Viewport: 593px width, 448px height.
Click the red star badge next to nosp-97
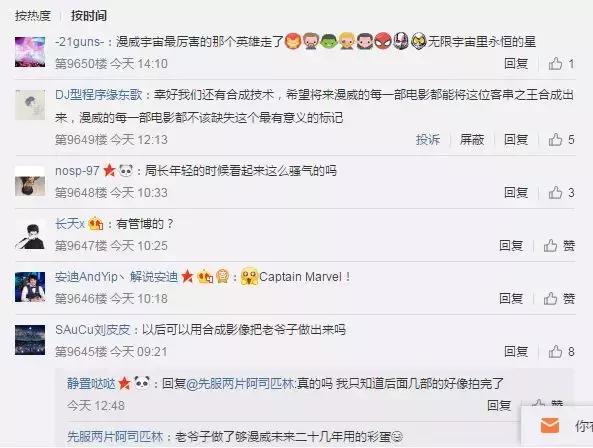point(109,171)
